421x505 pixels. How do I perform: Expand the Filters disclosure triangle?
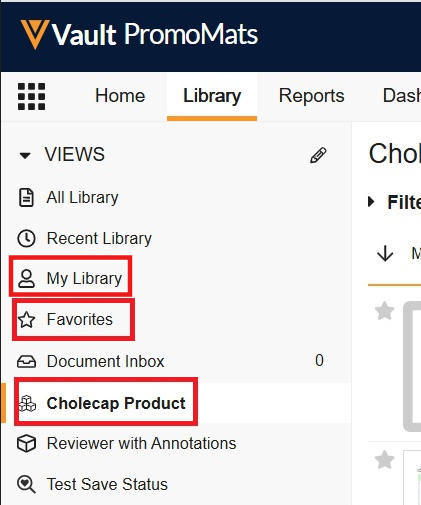tap(371, 202)
